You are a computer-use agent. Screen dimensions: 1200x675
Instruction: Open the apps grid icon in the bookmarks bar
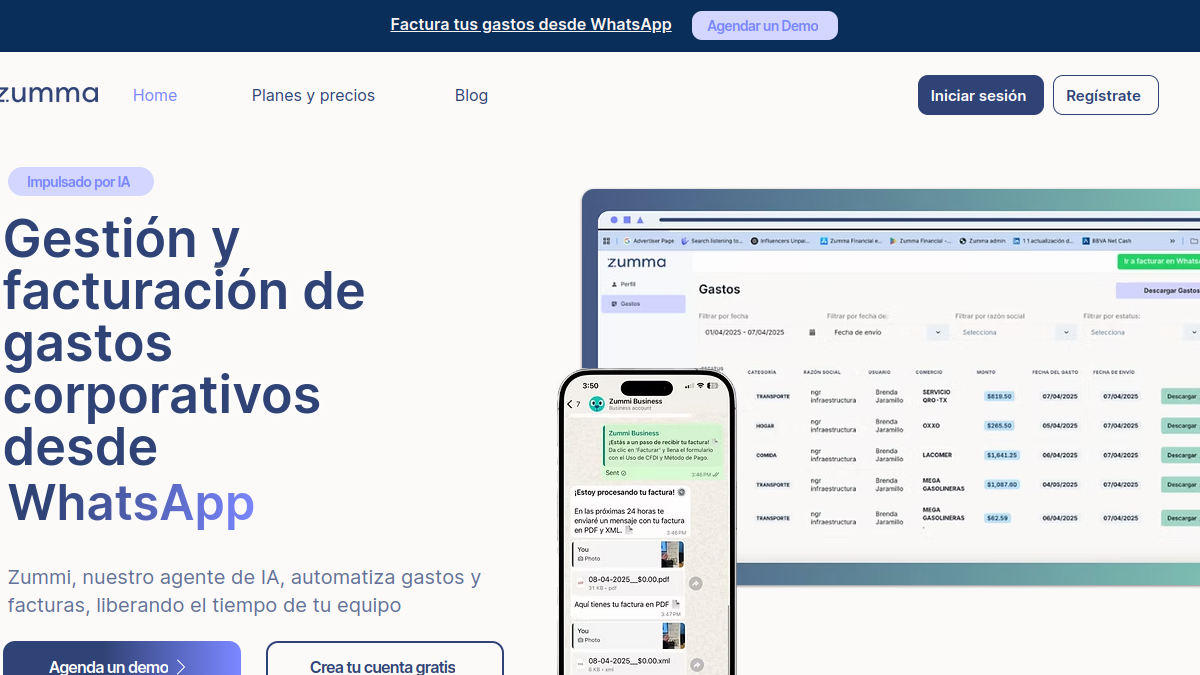(x=606, y=241)
